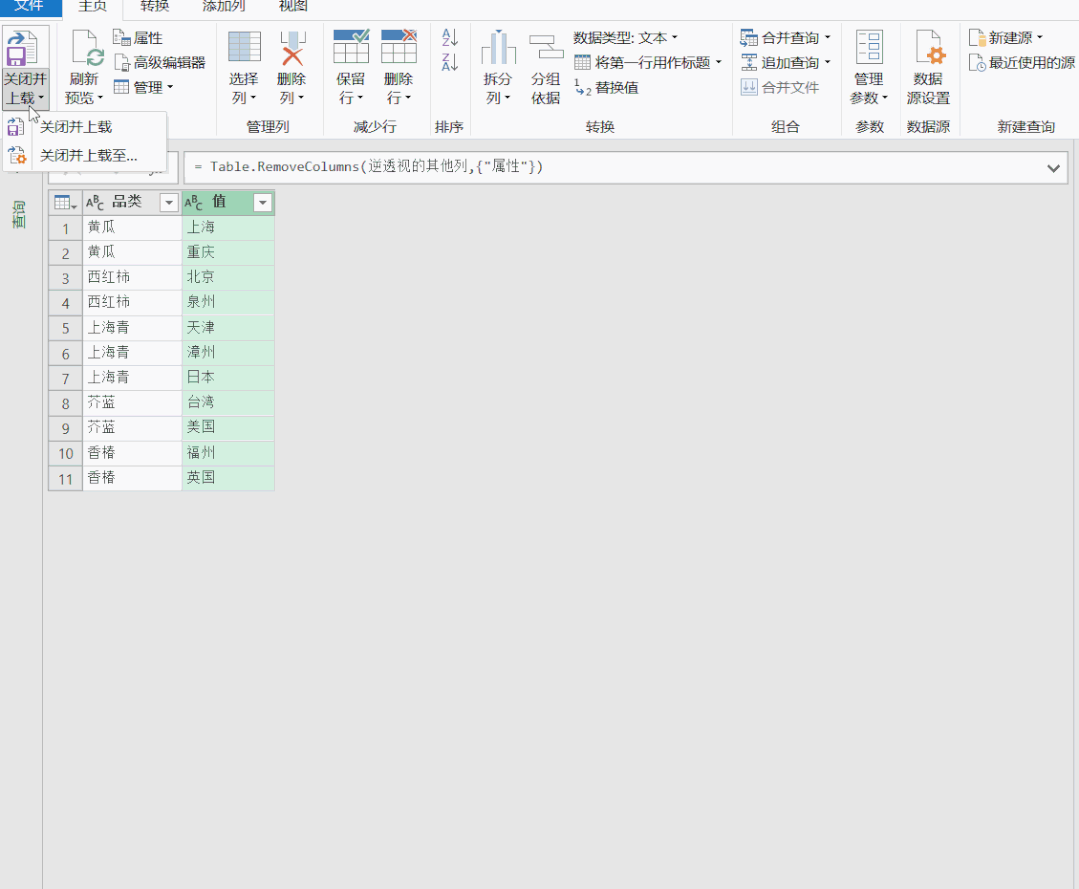Expand the 查询 side pane
The height and width of the screenshot is (889, 1079).
19,214
